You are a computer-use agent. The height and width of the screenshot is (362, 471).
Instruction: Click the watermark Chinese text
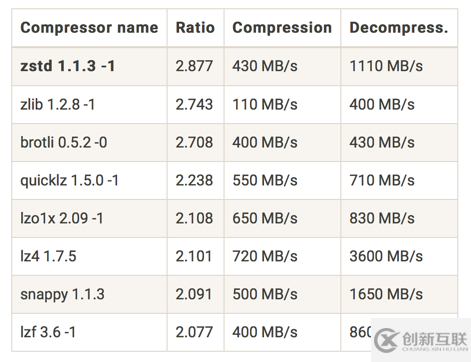434,339
